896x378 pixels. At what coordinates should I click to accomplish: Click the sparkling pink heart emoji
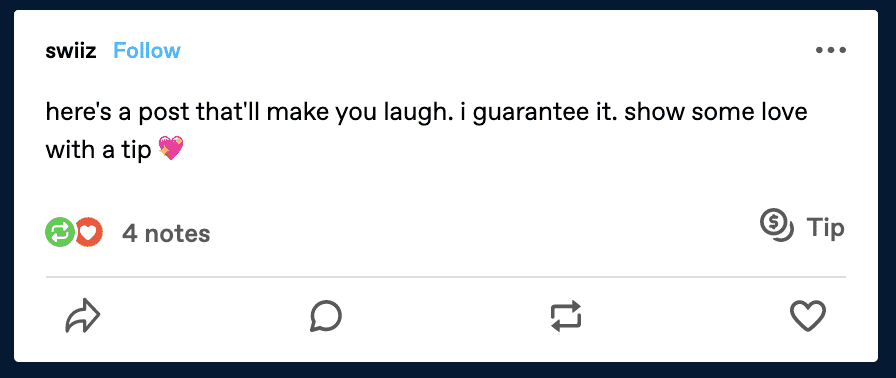[171, 148]
